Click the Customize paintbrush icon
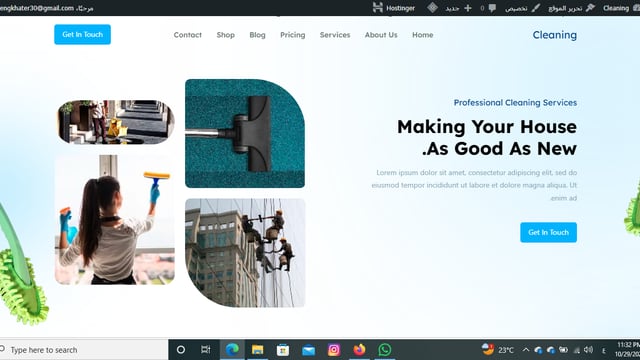Screen dimensions: 640x360 [536, 8]
